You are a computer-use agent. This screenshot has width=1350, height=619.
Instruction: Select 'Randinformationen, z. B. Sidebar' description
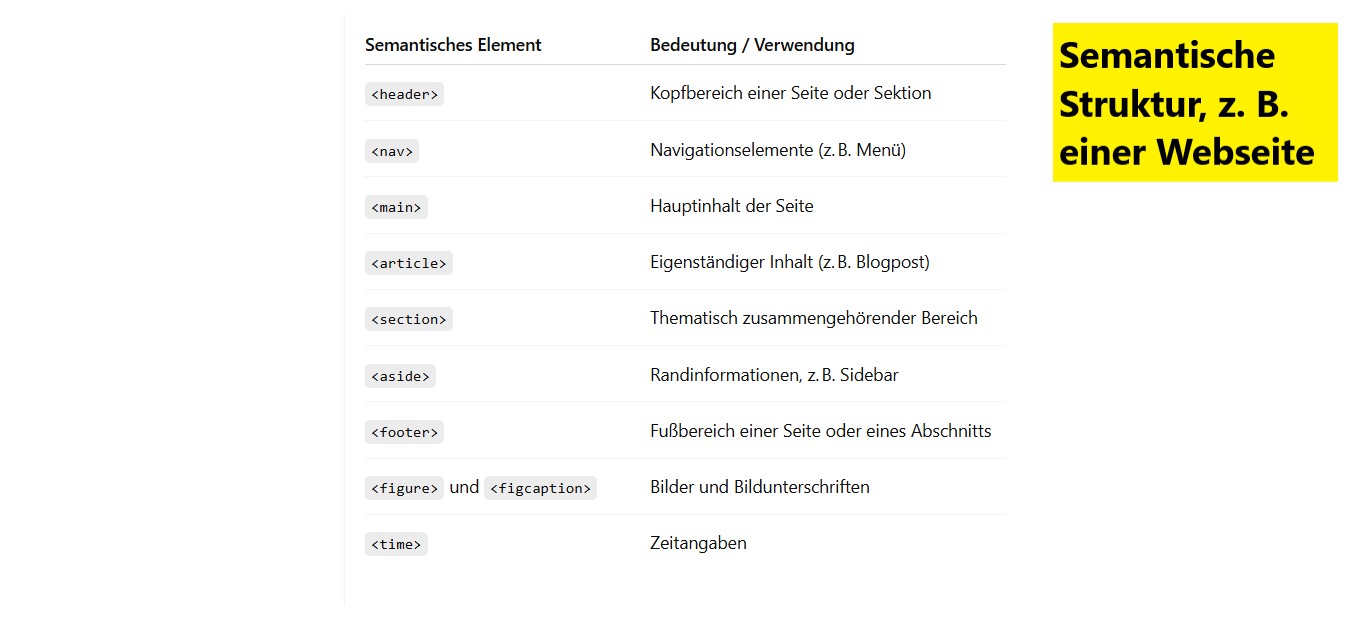click(774, 375)
